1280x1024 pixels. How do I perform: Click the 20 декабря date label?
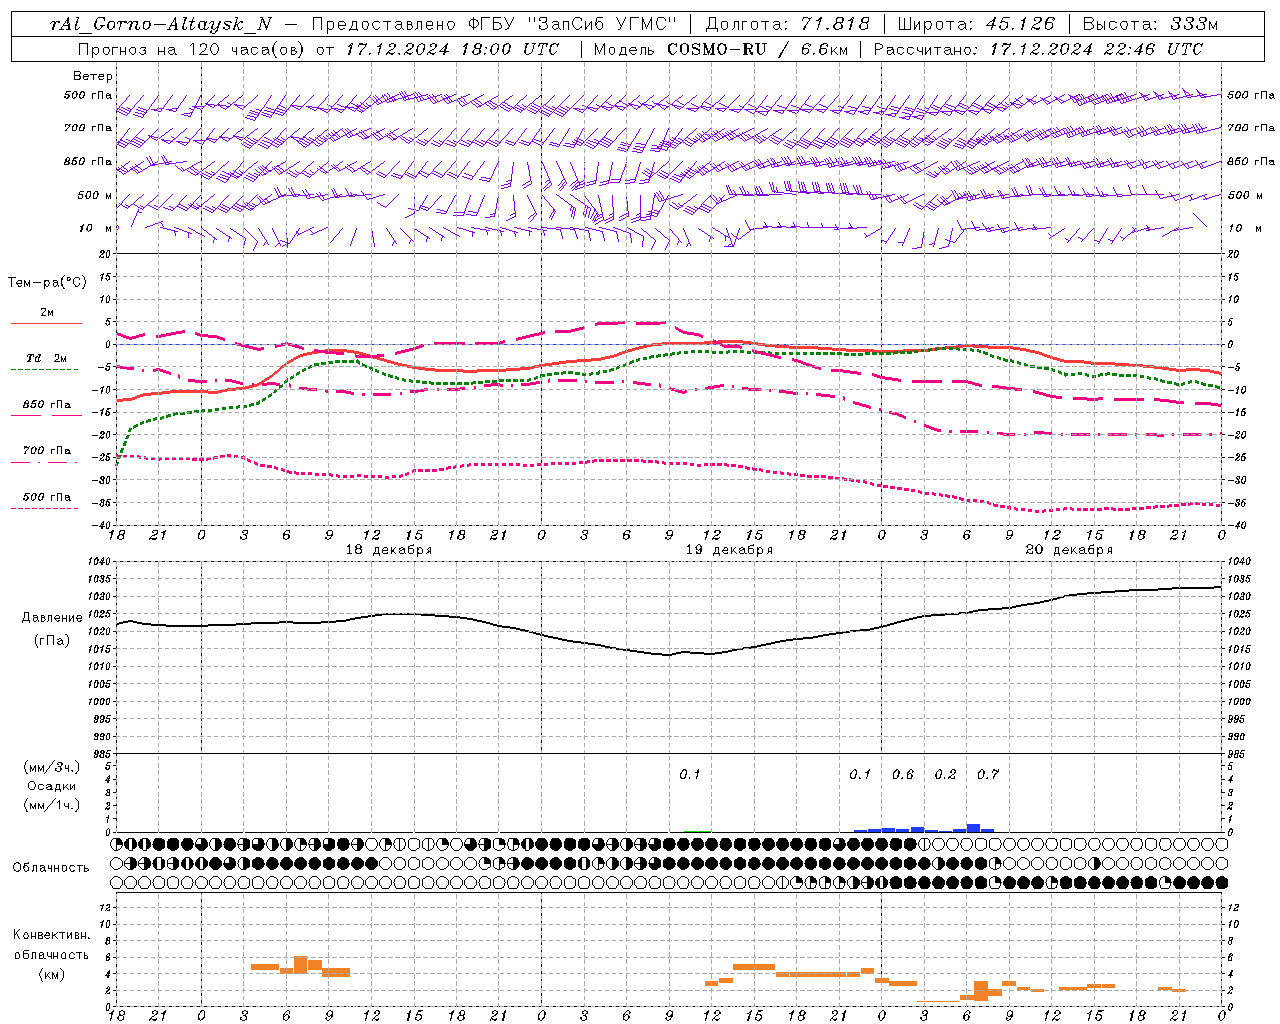[x=1069, y=550]
